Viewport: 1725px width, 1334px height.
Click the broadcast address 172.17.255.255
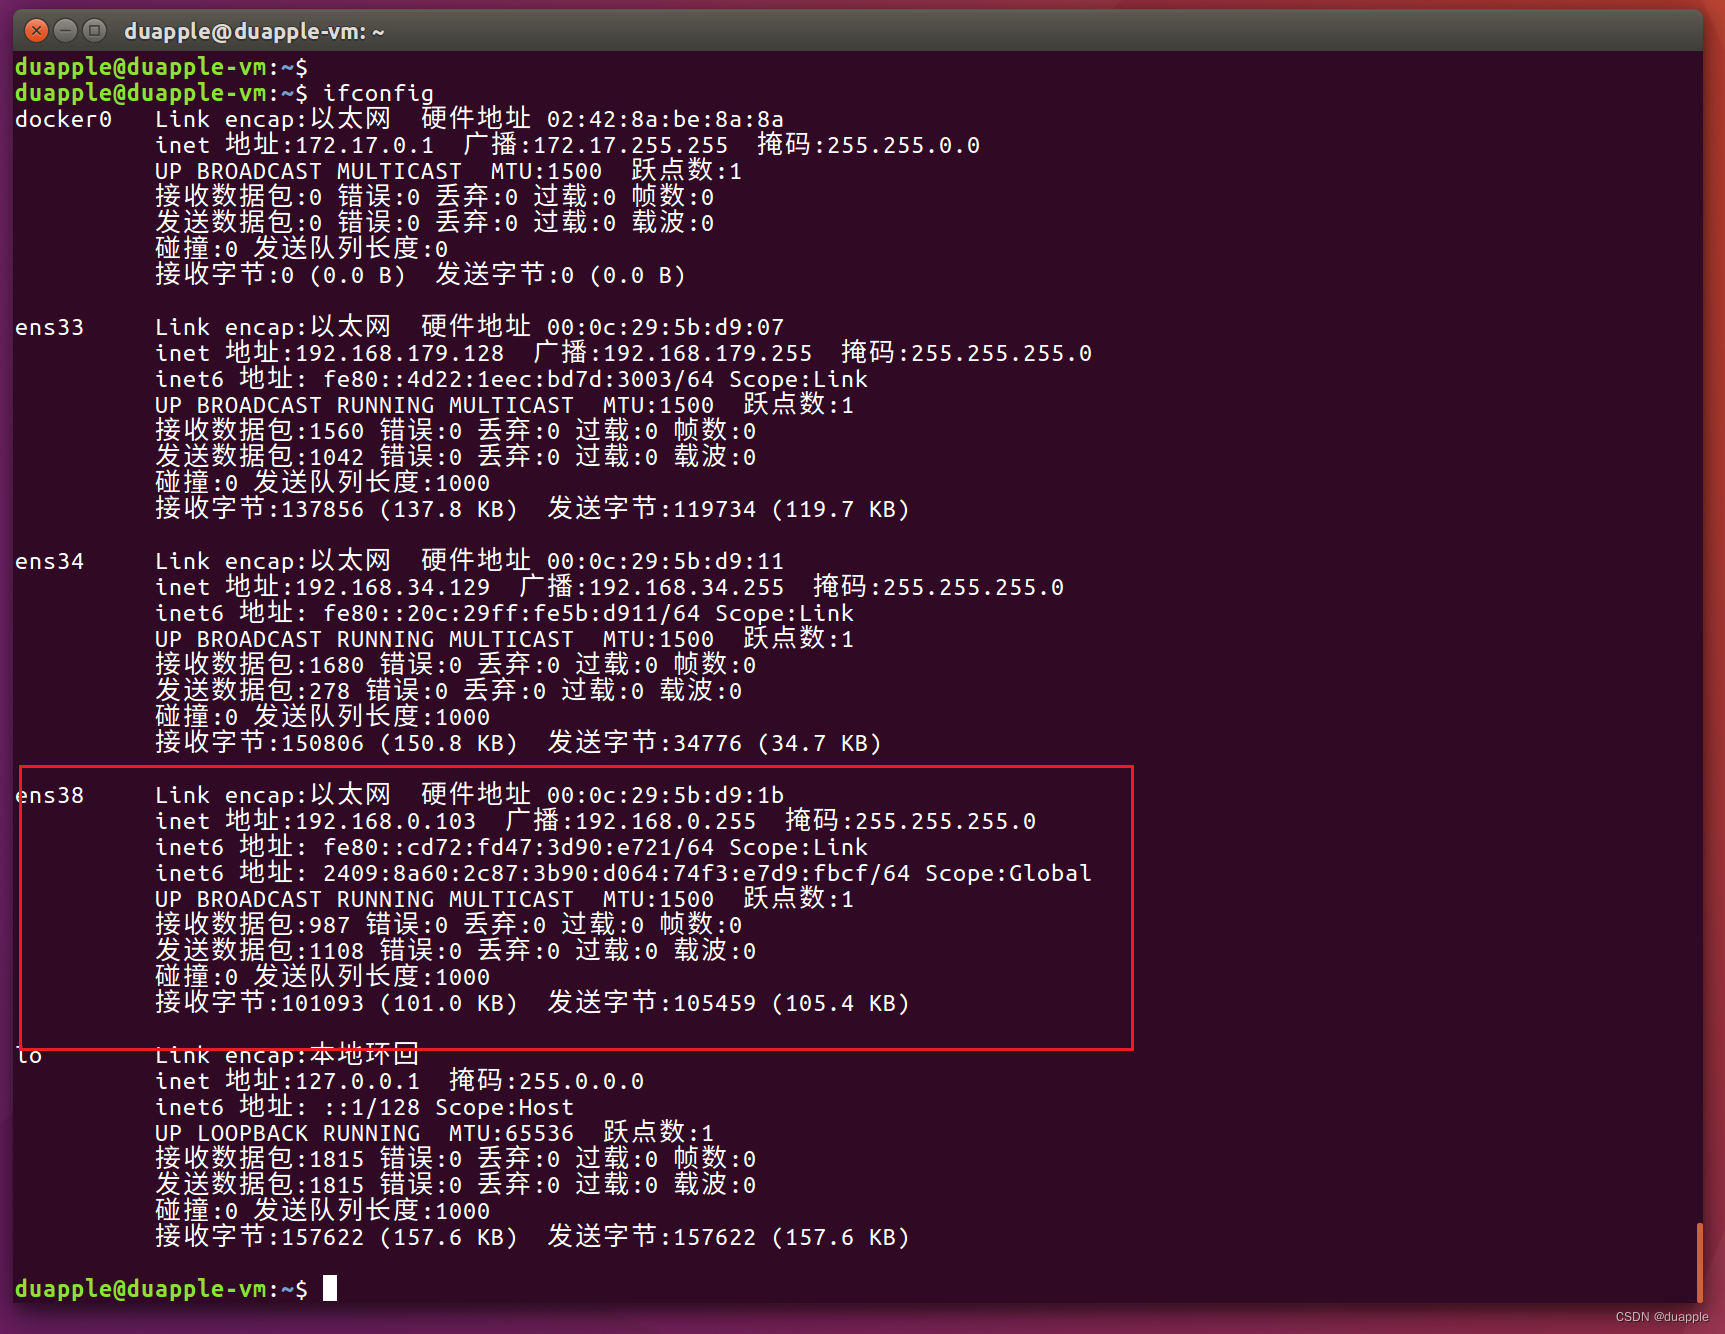[x=630, y=145]
